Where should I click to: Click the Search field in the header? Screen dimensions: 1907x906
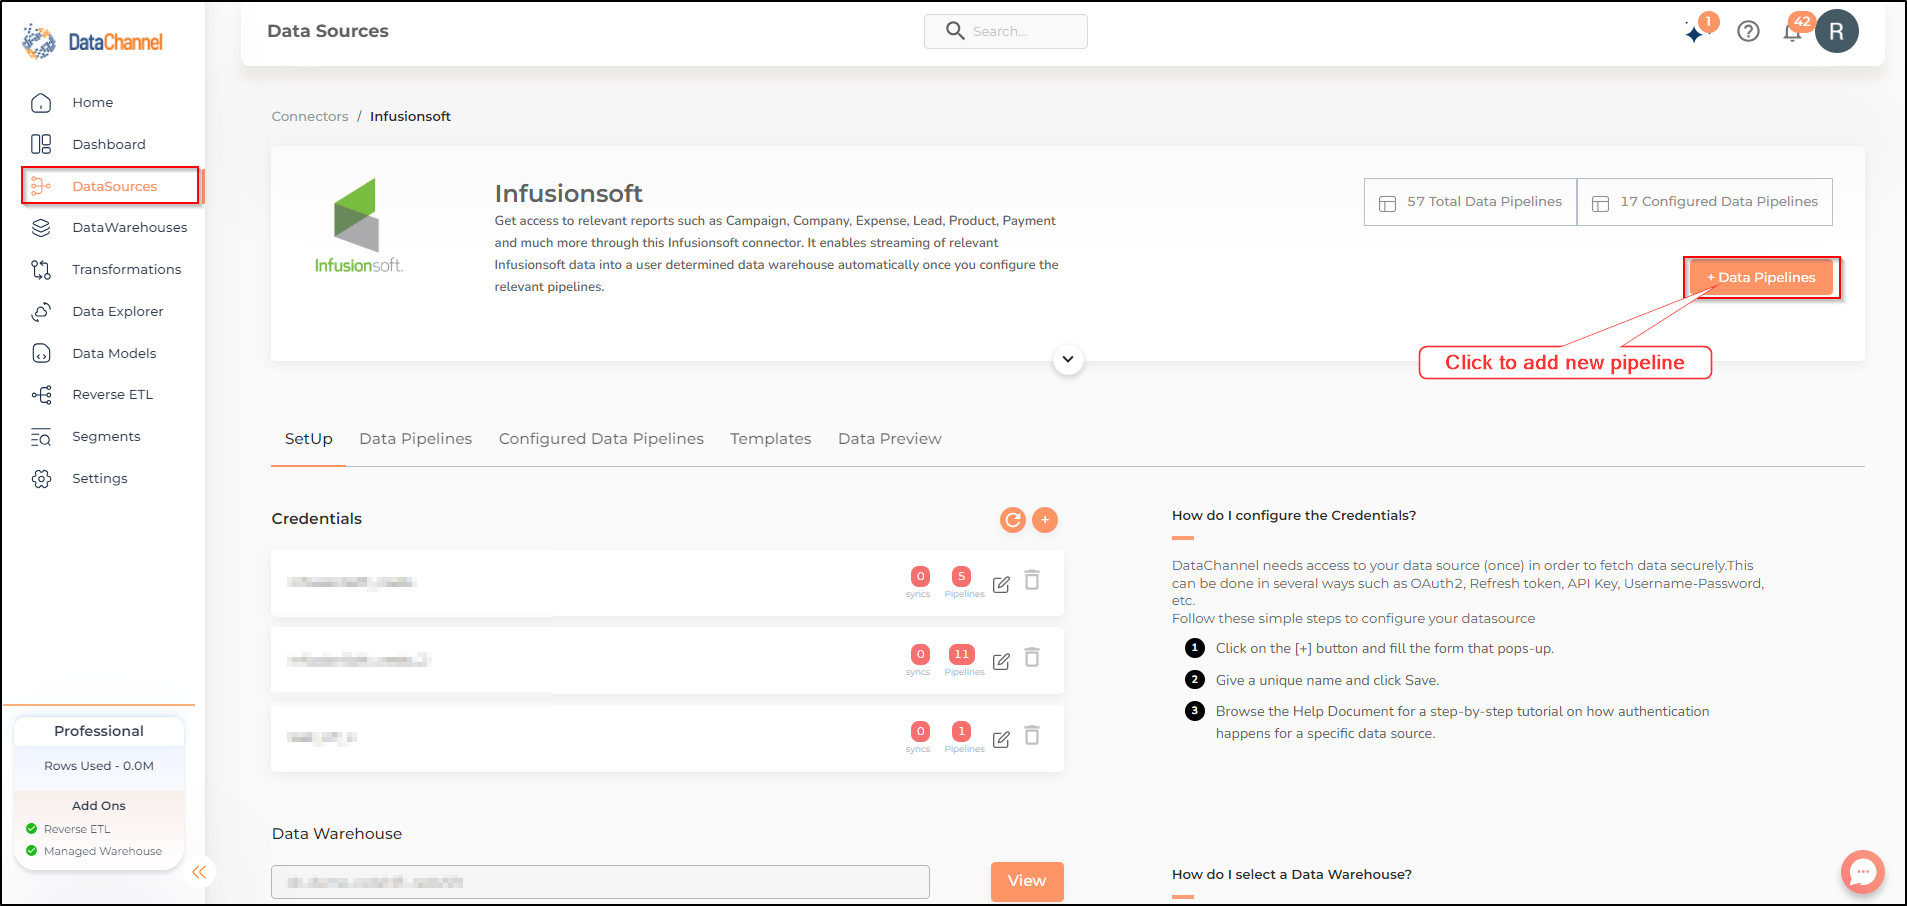[1006, 31]
